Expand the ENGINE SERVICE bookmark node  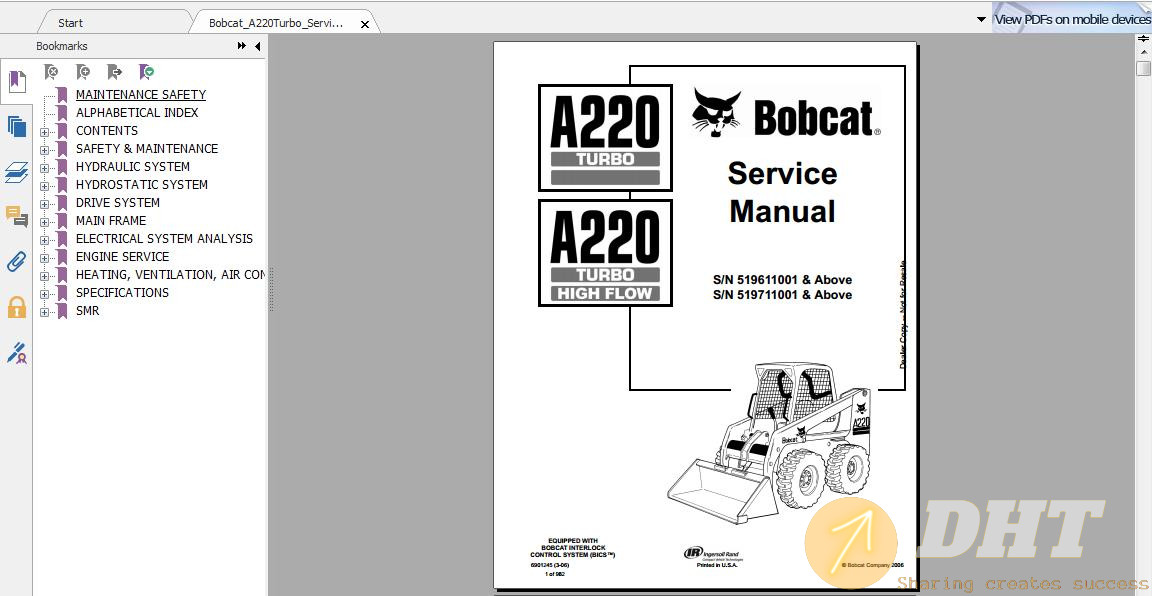44,258
